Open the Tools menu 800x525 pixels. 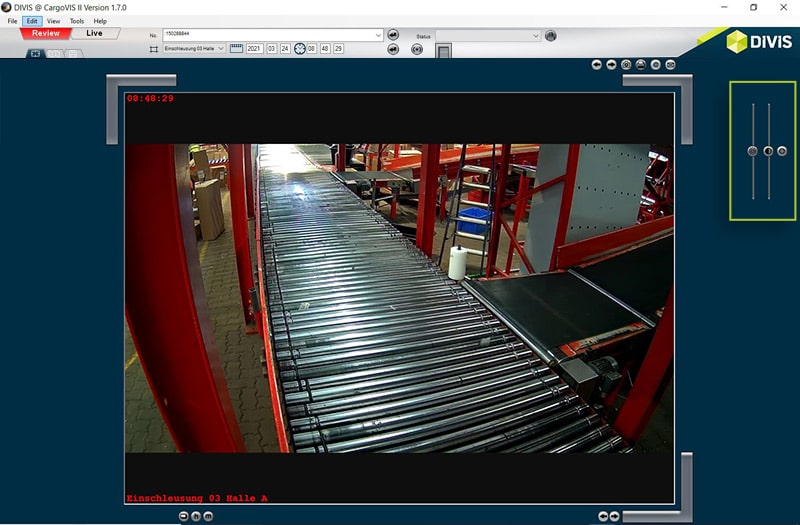[77, 21]
